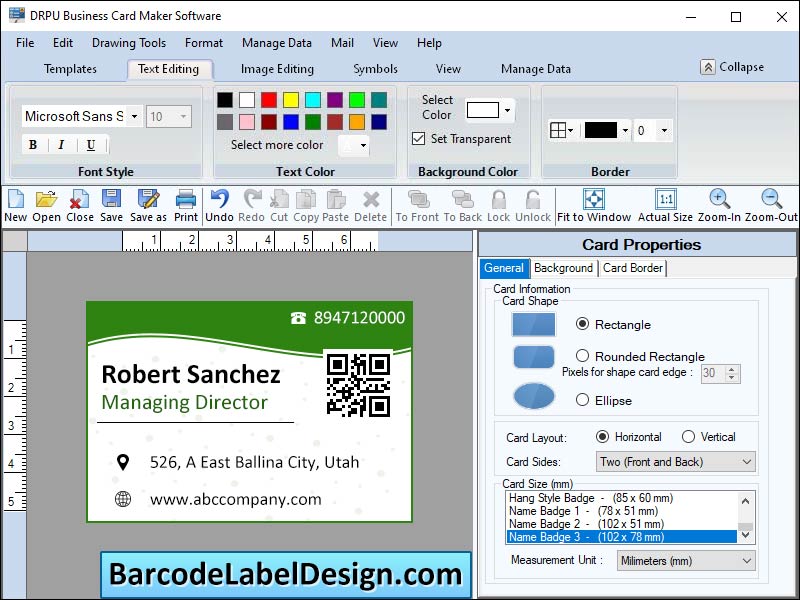Switch to the Background tab
Screen dimensions: 800x600
(x=563, y=268)
